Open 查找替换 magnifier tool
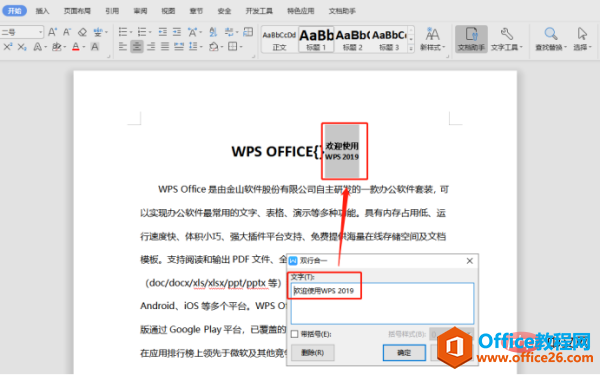Image resolution: width=600 pixels, height=375 pixels. [551, 39]
